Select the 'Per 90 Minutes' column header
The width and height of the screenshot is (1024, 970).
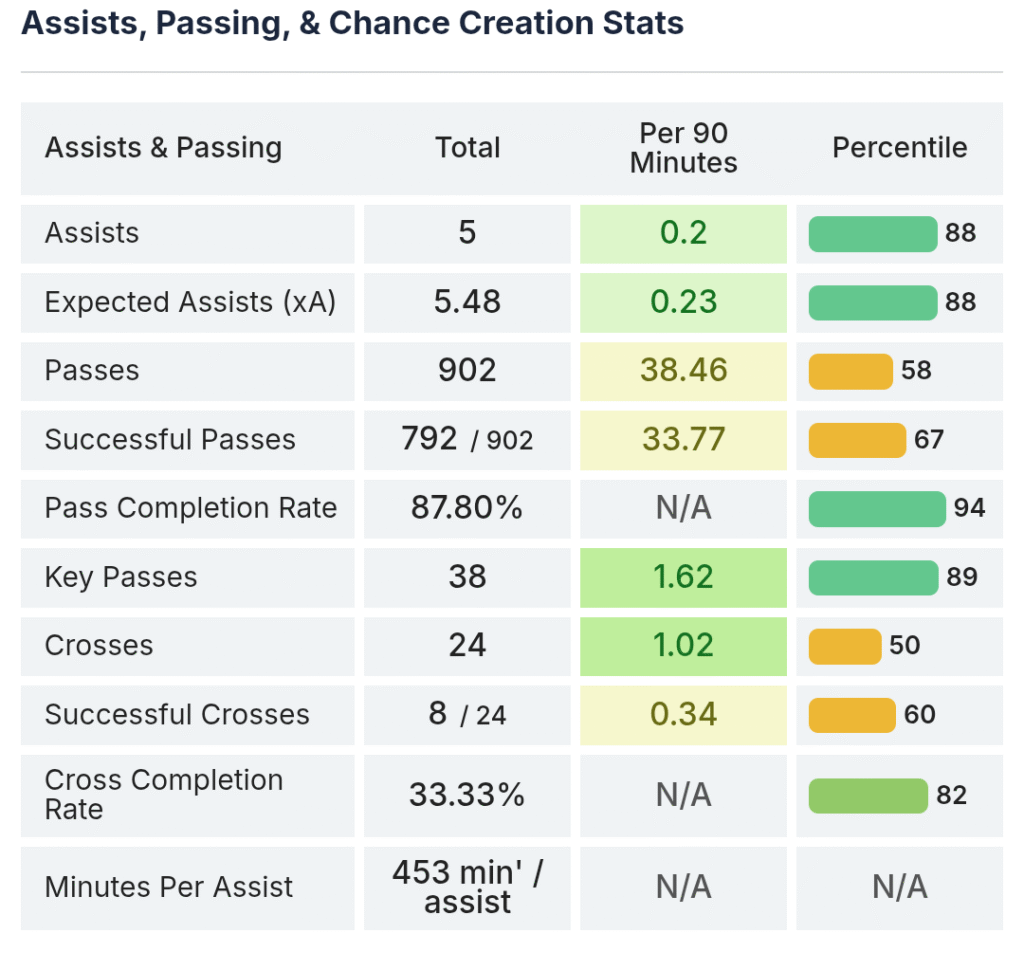[x=683, y=148]
